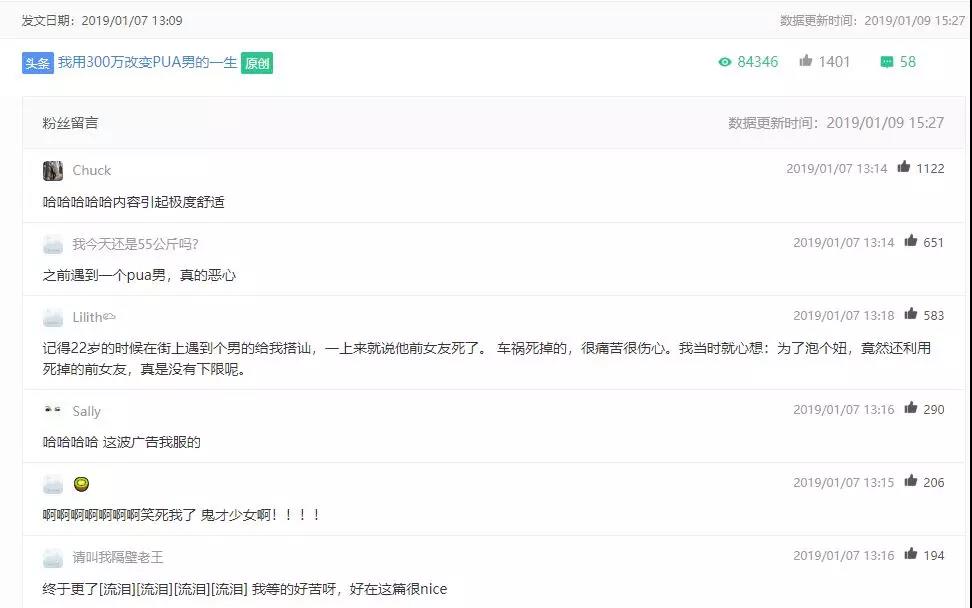Click like count 290
Image resolution: width=972 pixels, height=608 pixels.
[x=934, y=409]
